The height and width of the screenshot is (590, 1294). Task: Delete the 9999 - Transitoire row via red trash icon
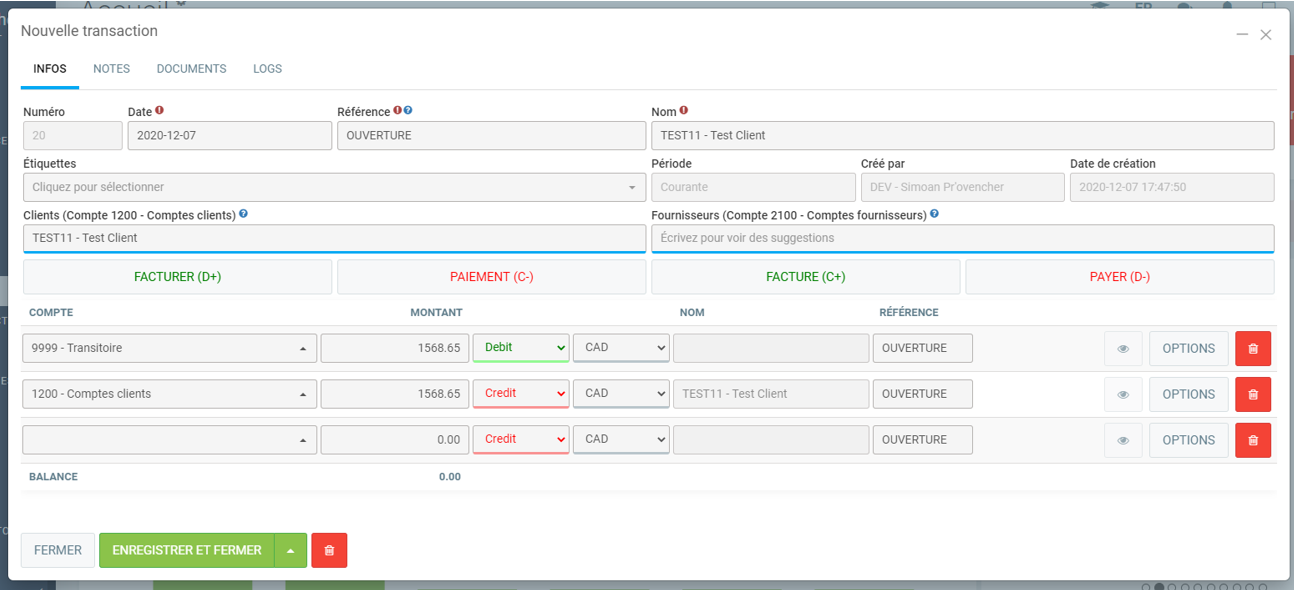pyautogui.click(x=1253, y=349)
